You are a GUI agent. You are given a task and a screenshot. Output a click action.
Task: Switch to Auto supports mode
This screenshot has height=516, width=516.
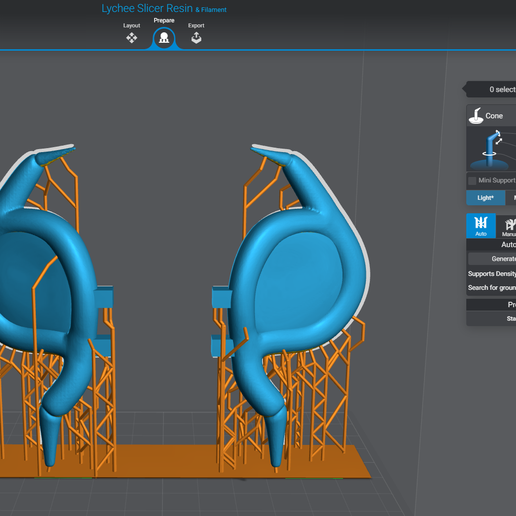(x=481, y=226)
